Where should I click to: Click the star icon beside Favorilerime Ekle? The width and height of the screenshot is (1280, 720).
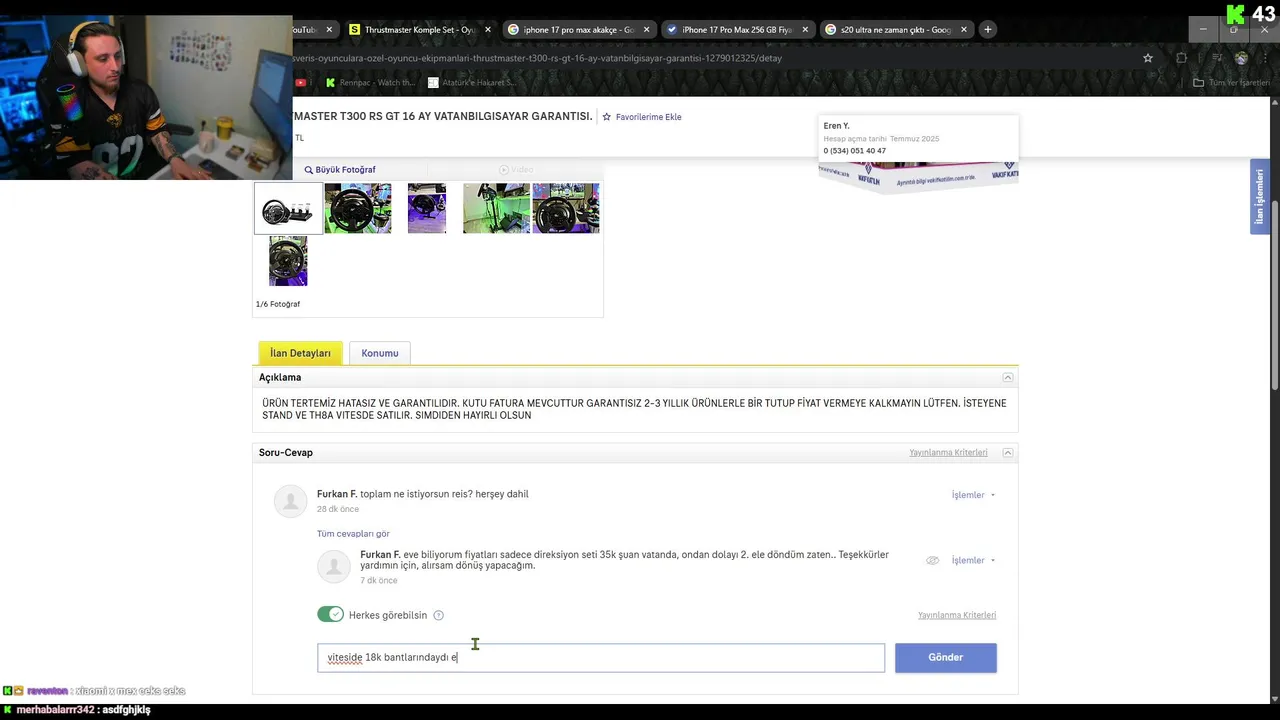[606, 117]
